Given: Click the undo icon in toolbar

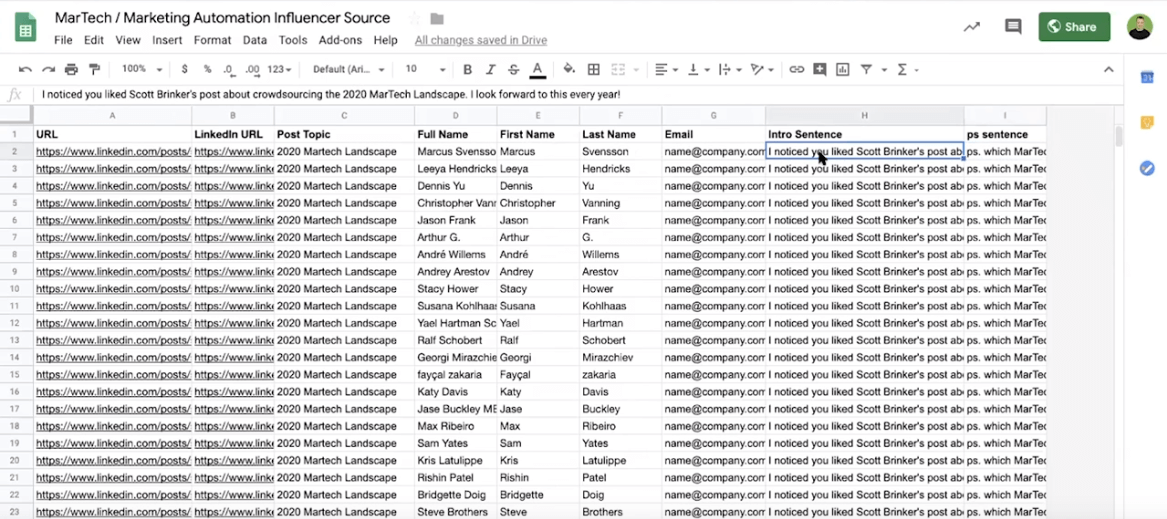Looking at the screenshot, I should click(25, 70).
